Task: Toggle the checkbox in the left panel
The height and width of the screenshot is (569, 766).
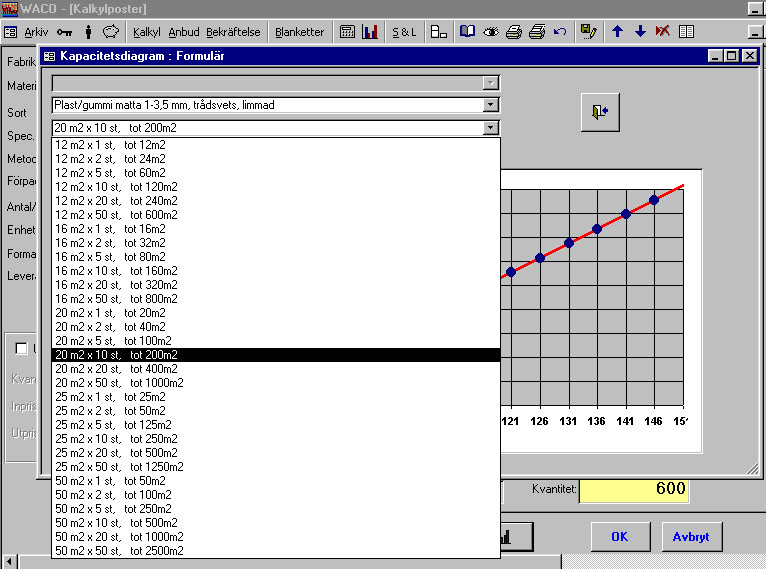Action: (21, 348)
